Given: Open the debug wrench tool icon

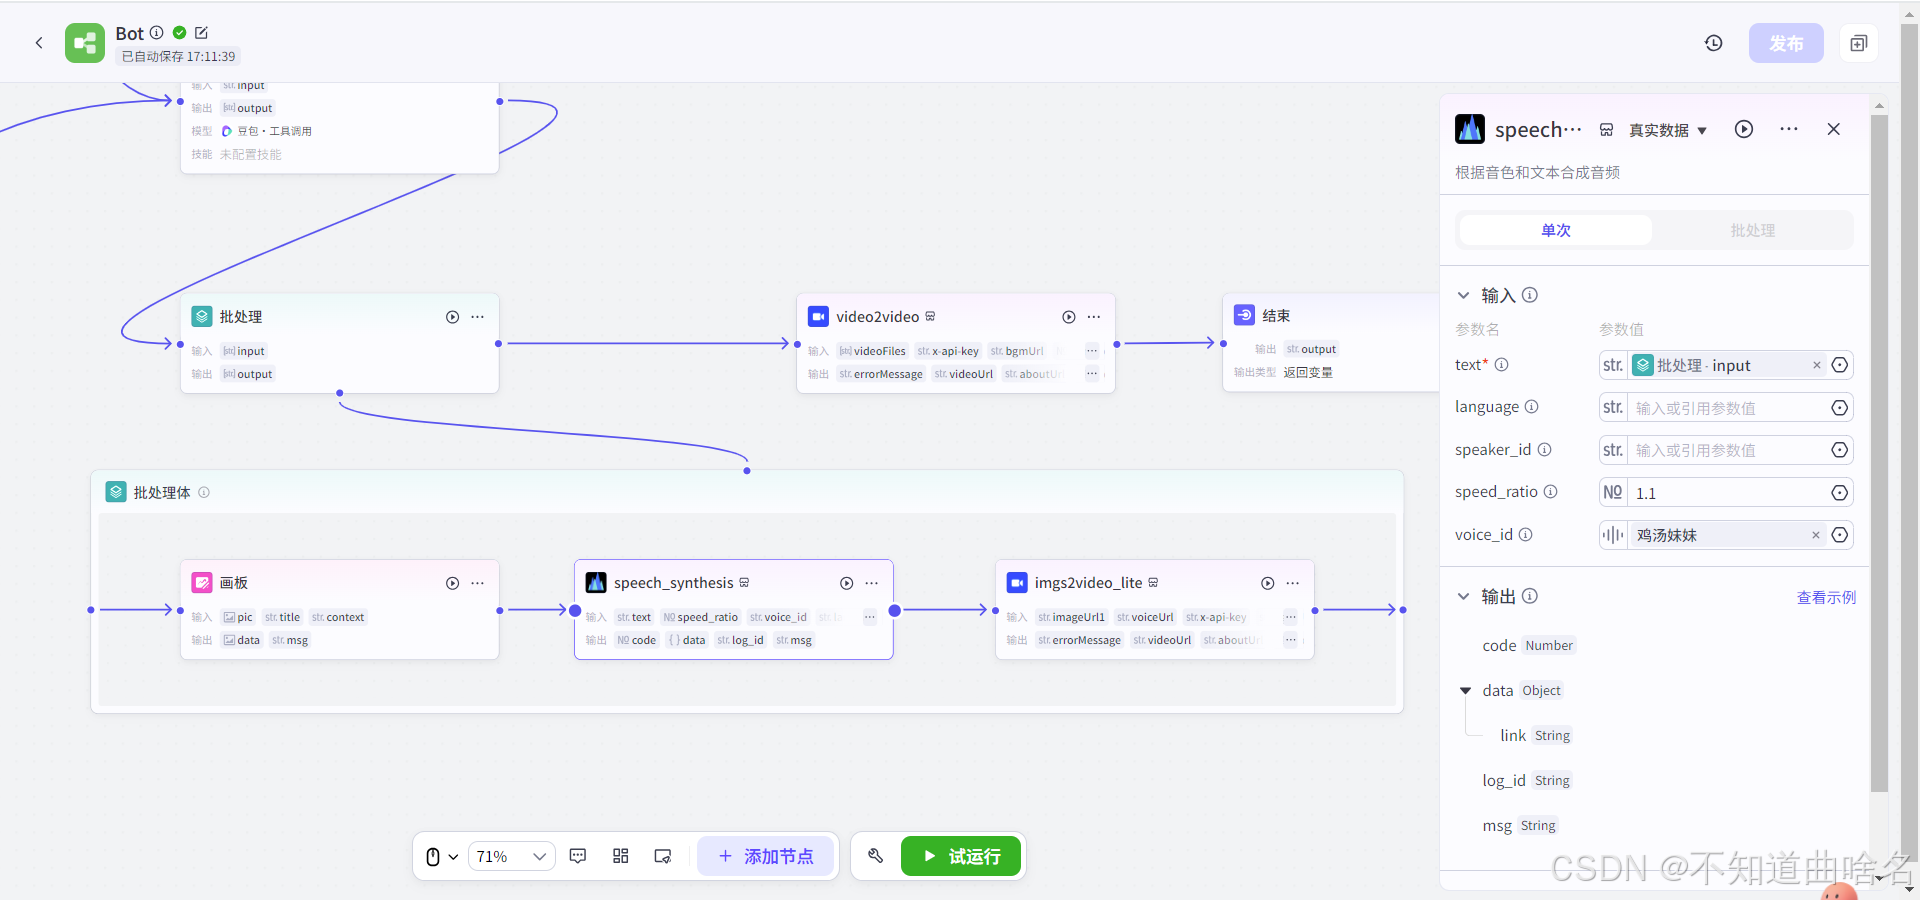Looking at the screenshot, I should (x=876, y=856).
